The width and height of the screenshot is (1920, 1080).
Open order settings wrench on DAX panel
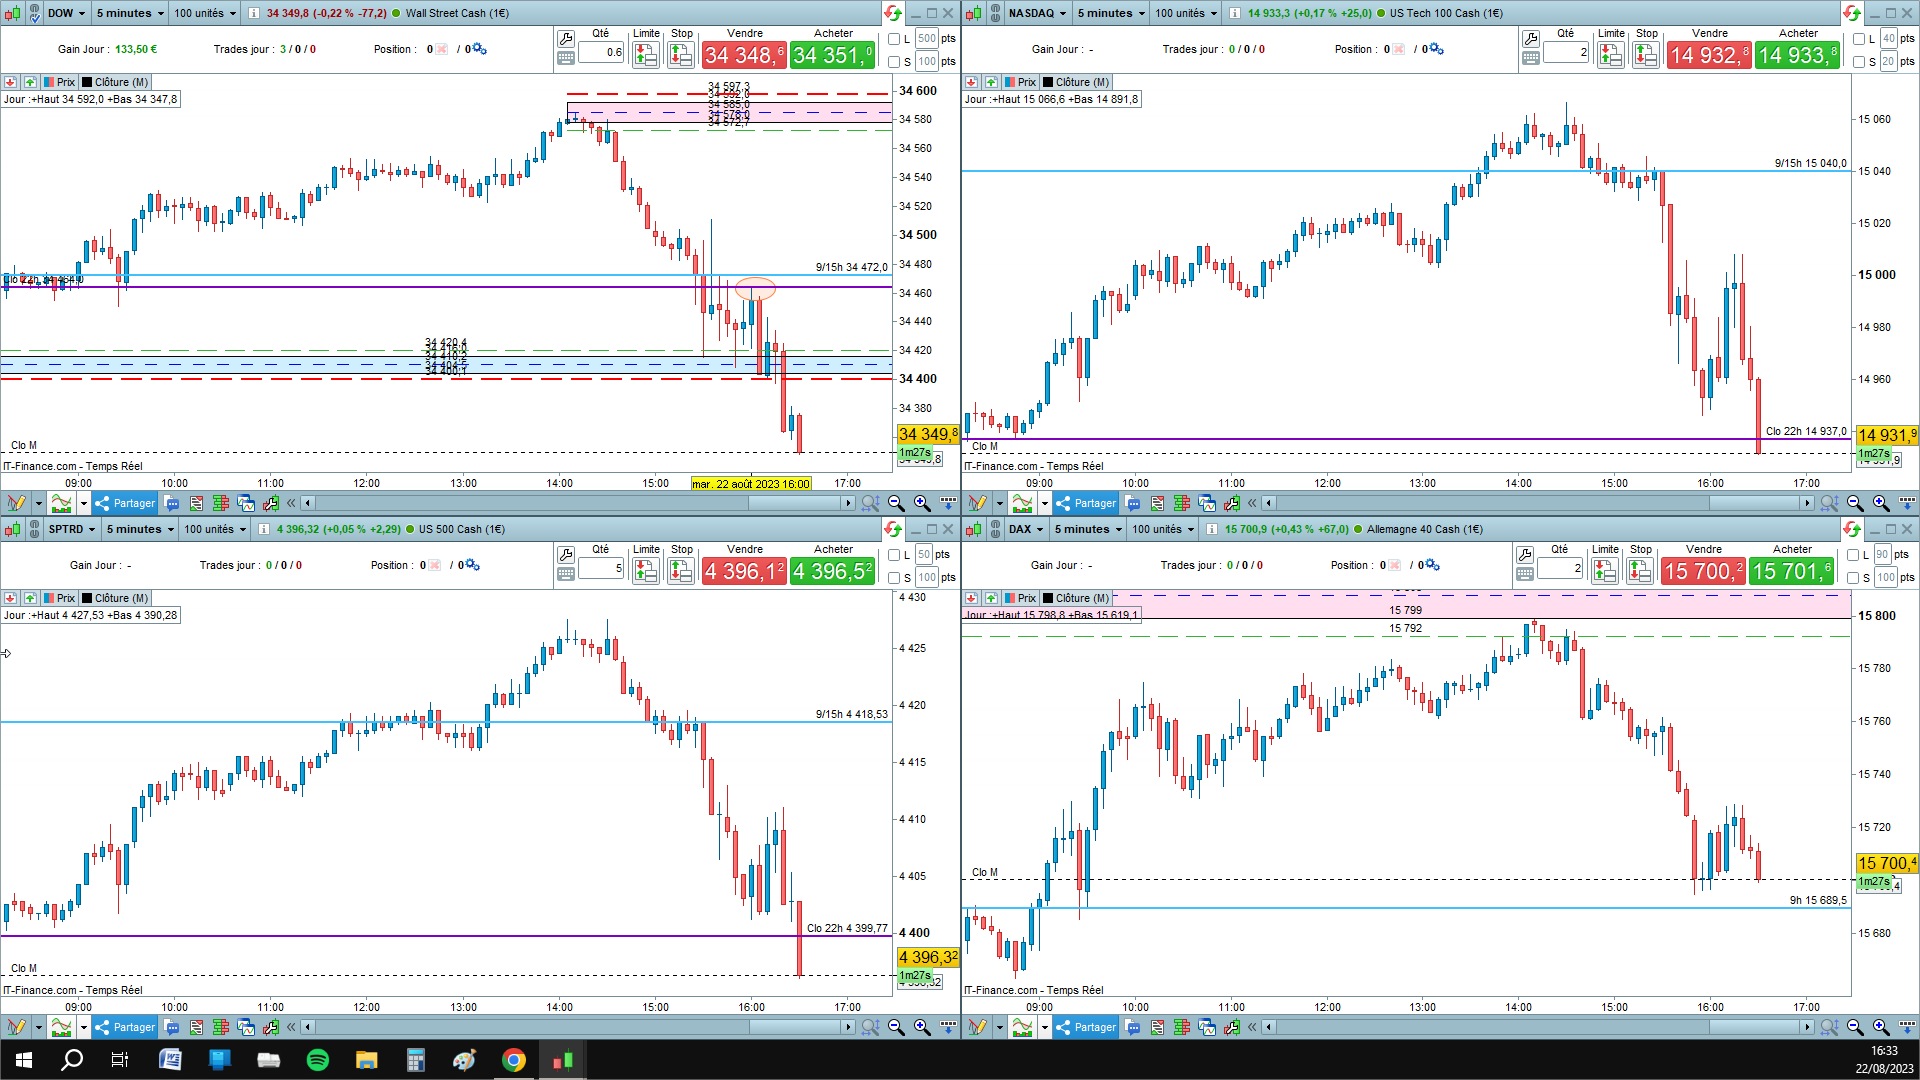point(1524,554)
